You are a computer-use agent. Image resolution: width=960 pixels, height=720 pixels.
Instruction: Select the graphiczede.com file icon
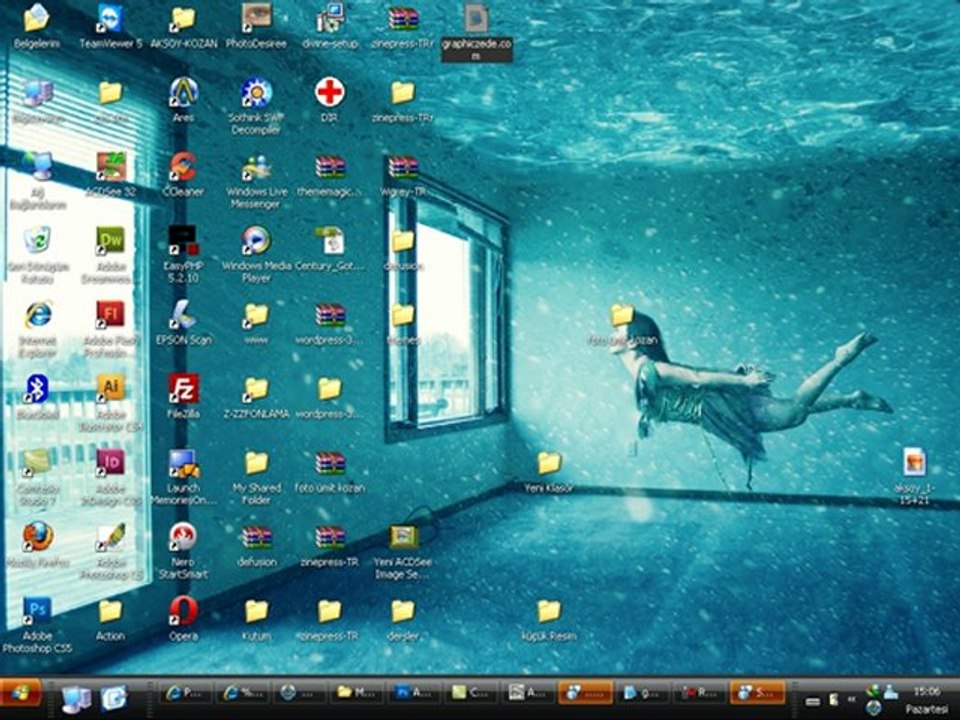pyautogui.click(x=476, y=19)
